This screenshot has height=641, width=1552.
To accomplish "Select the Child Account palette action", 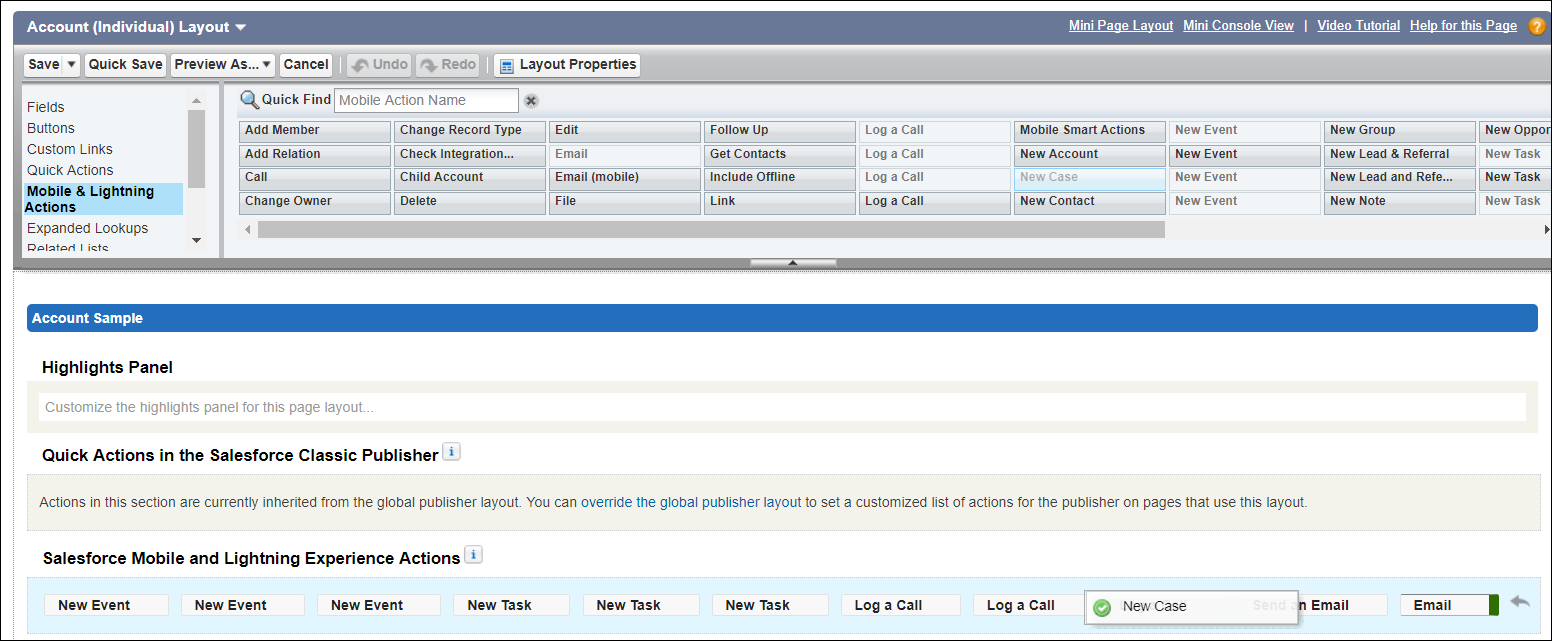I will (x=470, y=178).
